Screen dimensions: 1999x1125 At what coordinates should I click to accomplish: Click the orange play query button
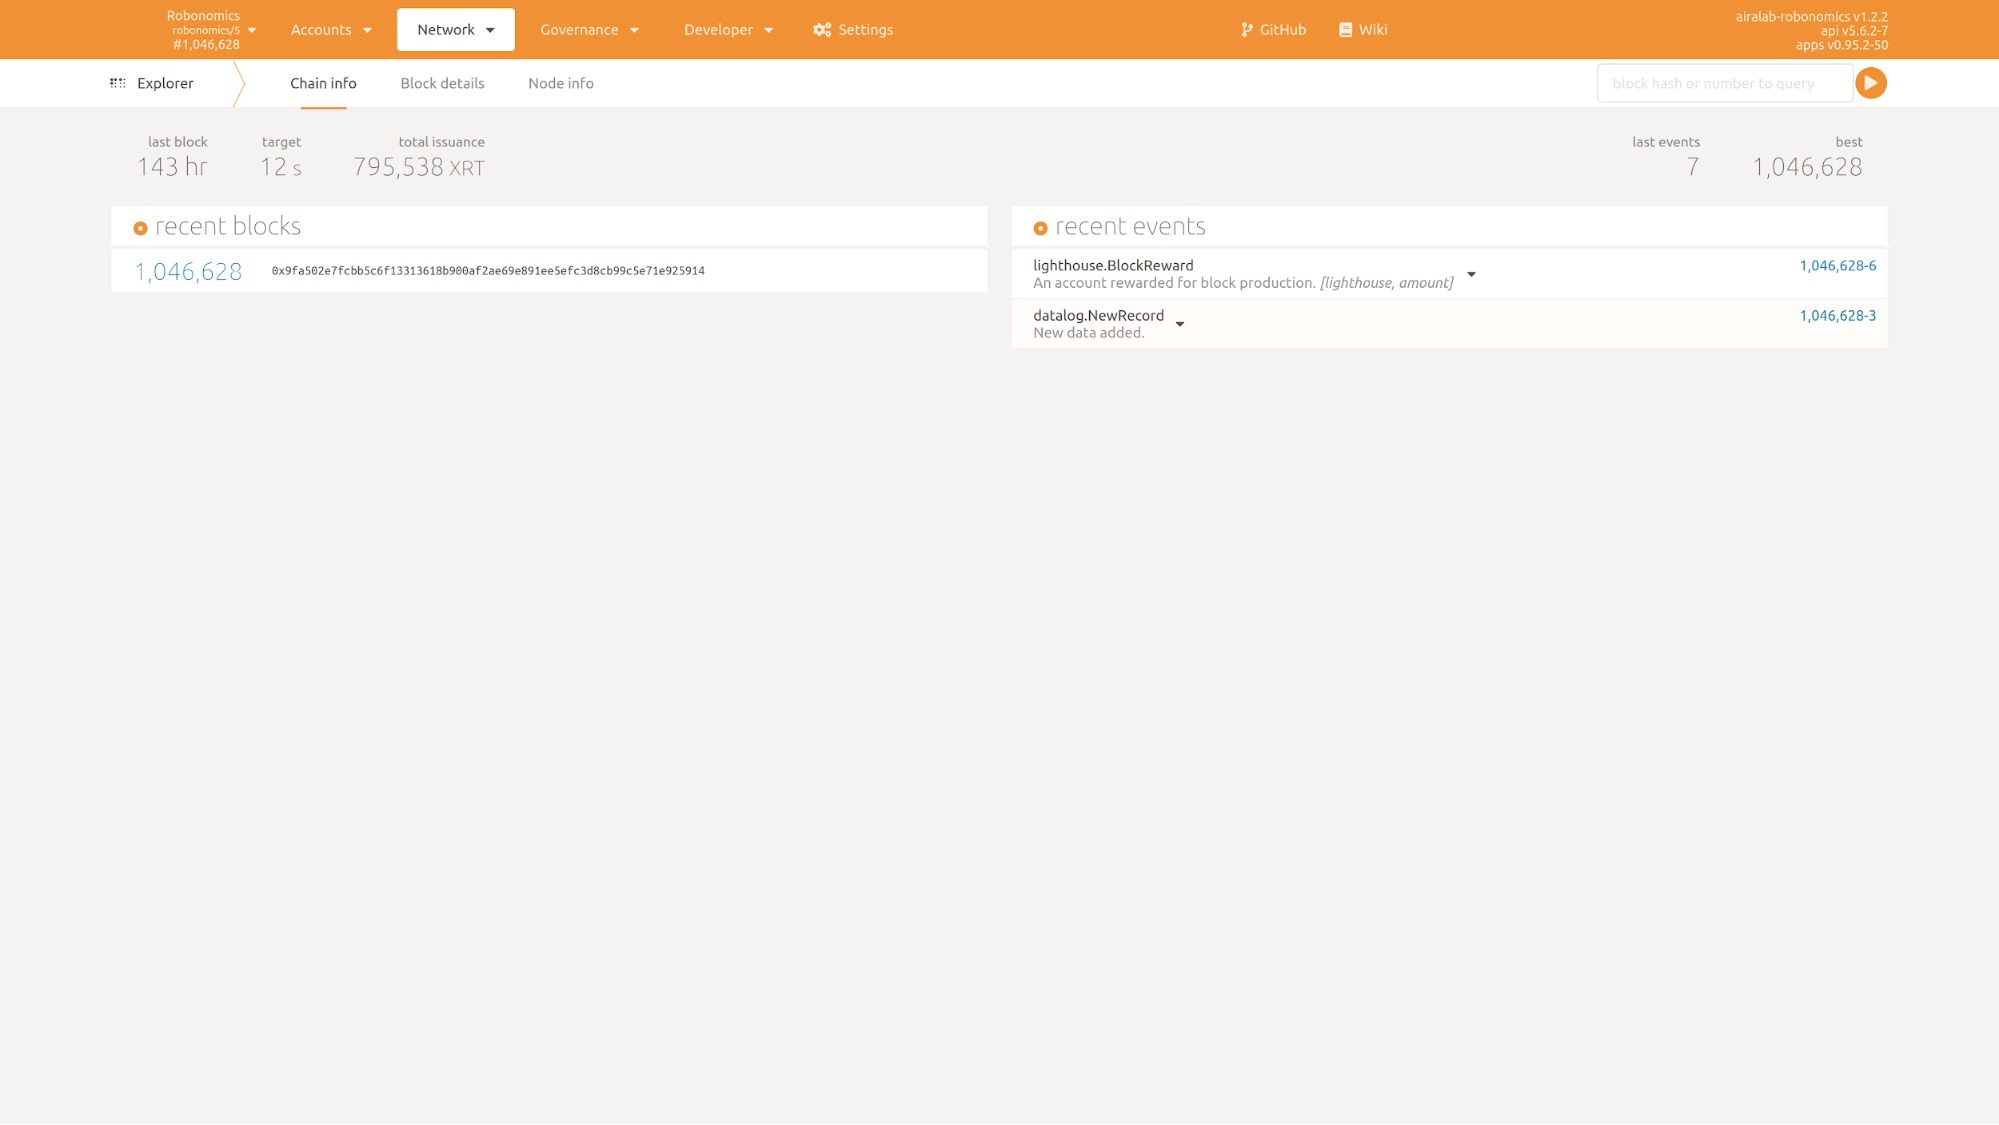(1870, 83)
